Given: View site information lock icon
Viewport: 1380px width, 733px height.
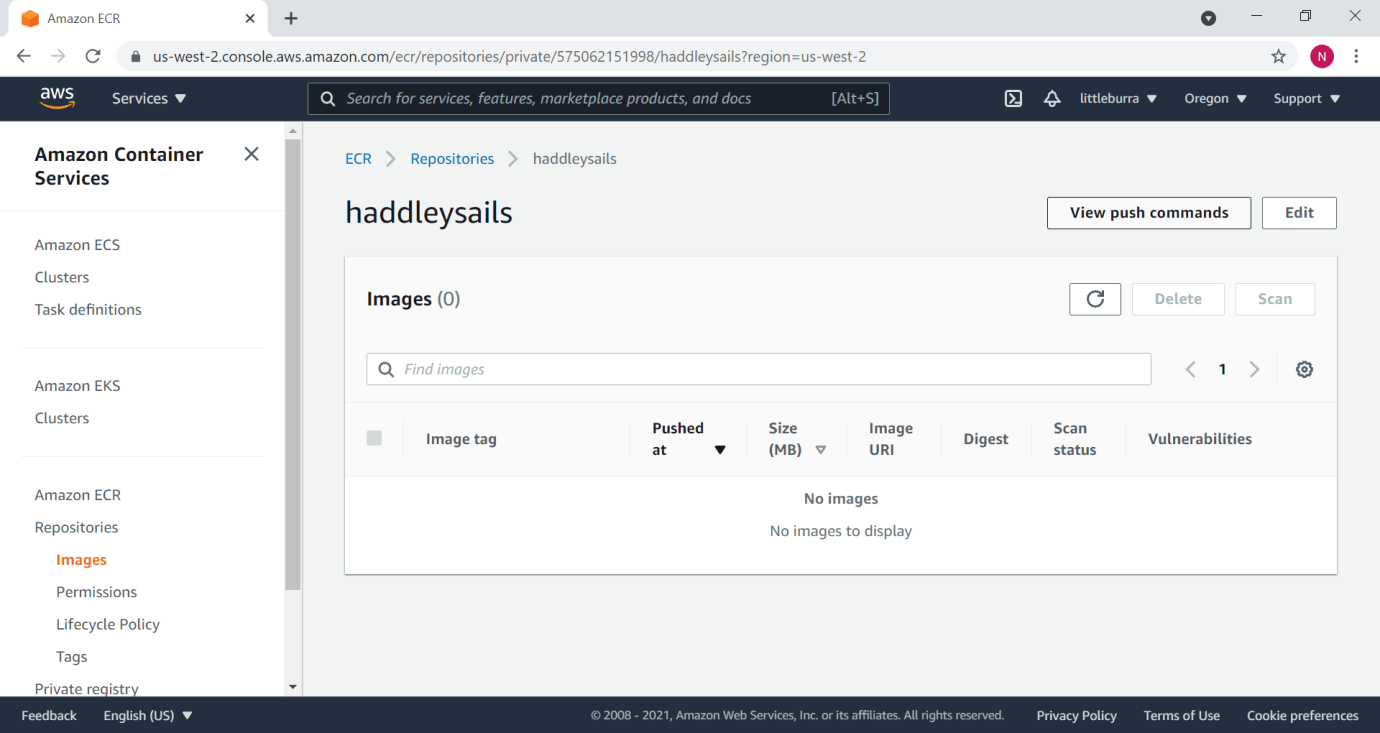Looking at the screenshot, I should pos(136,57).
